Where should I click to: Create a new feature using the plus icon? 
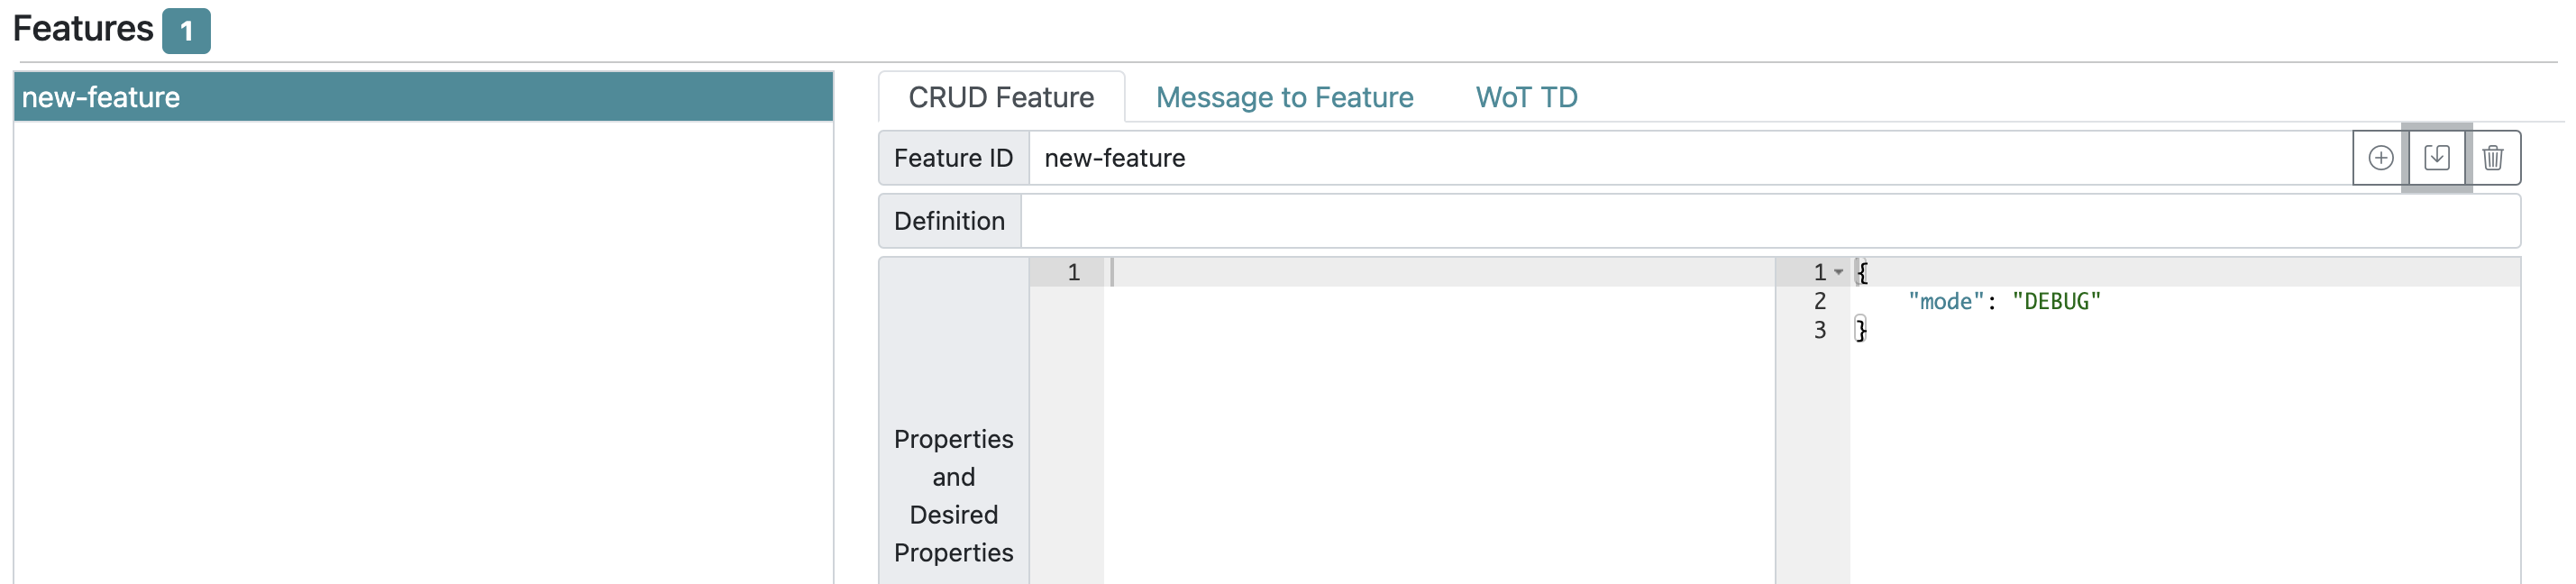[x=2380, y=157]
